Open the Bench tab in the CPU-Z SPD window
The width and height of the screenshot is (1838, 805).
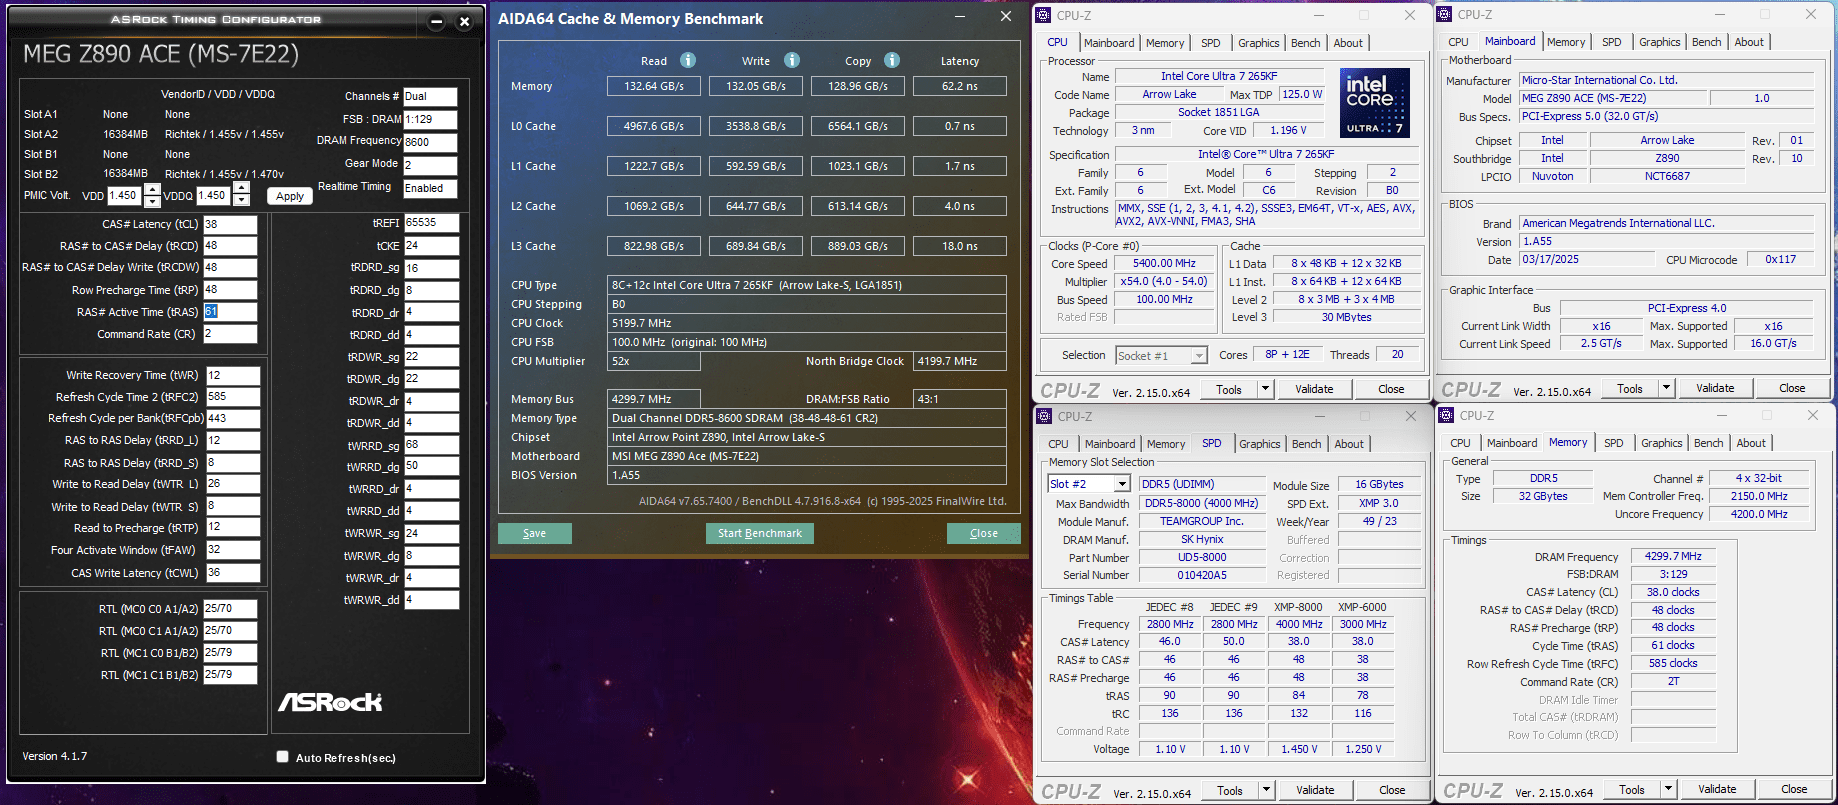click(x=1306, y=444)
